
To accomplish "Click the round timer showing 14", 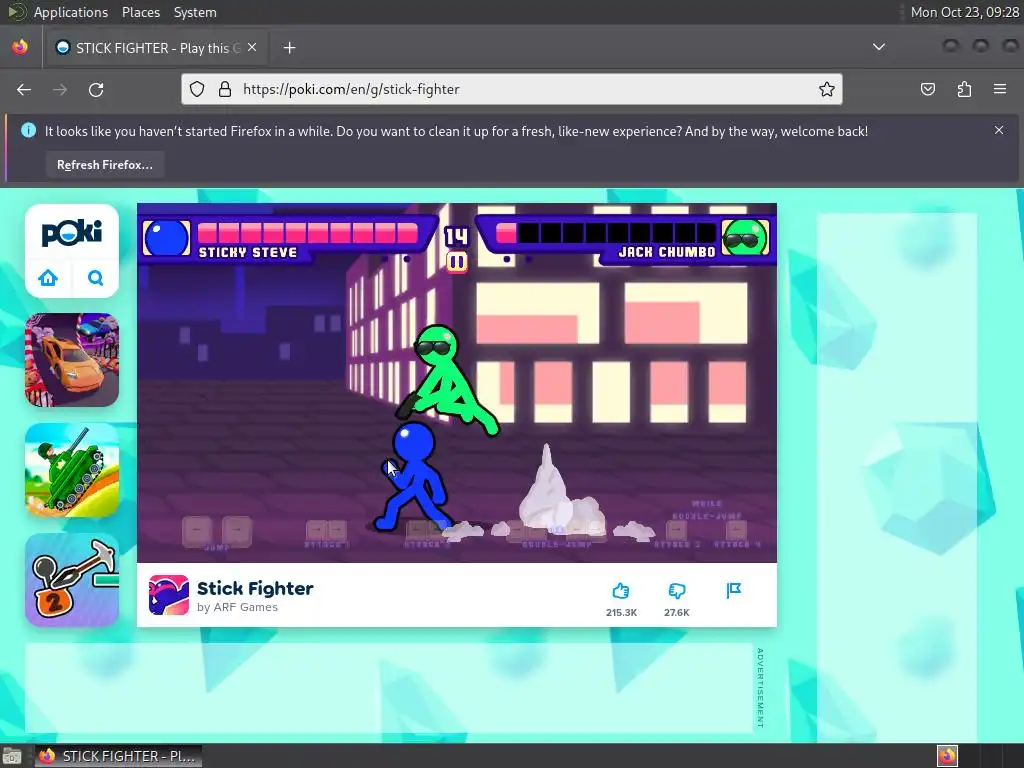I will tap(456, 236).
